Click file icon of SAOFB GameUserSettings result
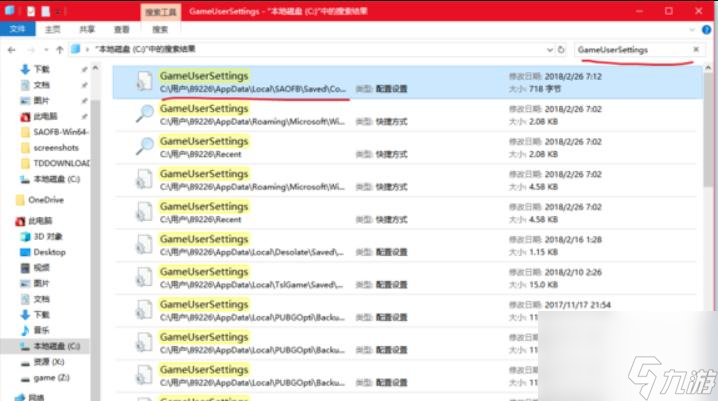The image size is (718, 401). click(144, 81)
